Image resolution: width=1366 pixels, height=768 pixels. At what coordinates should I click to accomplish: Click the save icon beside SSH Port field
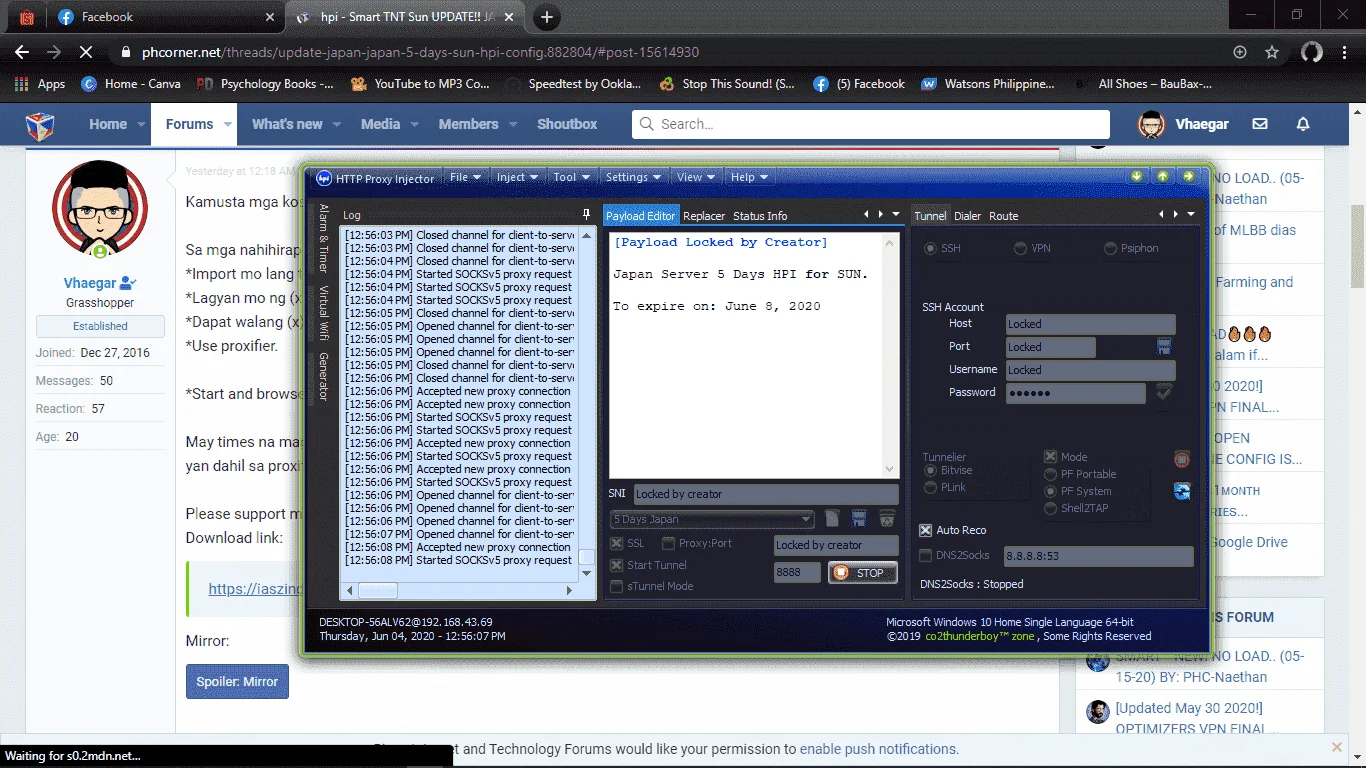pos(1164,346)
